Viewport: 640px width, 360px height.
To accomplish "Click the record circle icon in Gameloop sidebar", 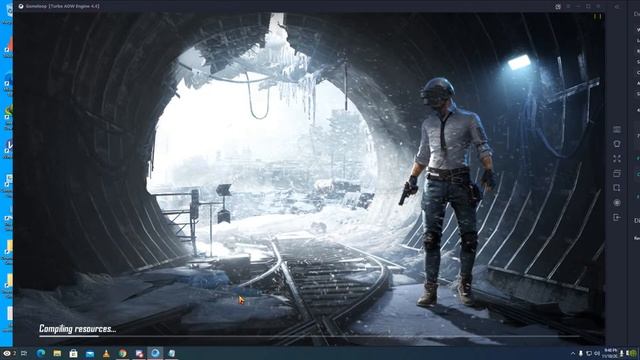I will pyautogui.click(x=617, y=203).
